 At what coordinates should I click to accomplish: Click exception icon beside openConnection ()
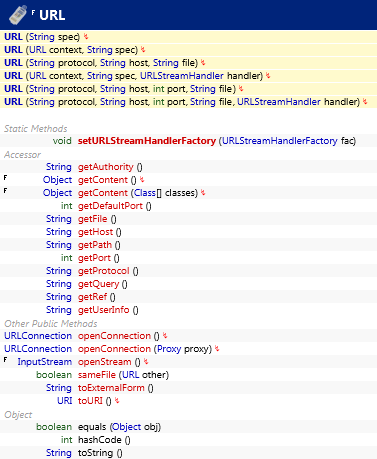point(165,336)
